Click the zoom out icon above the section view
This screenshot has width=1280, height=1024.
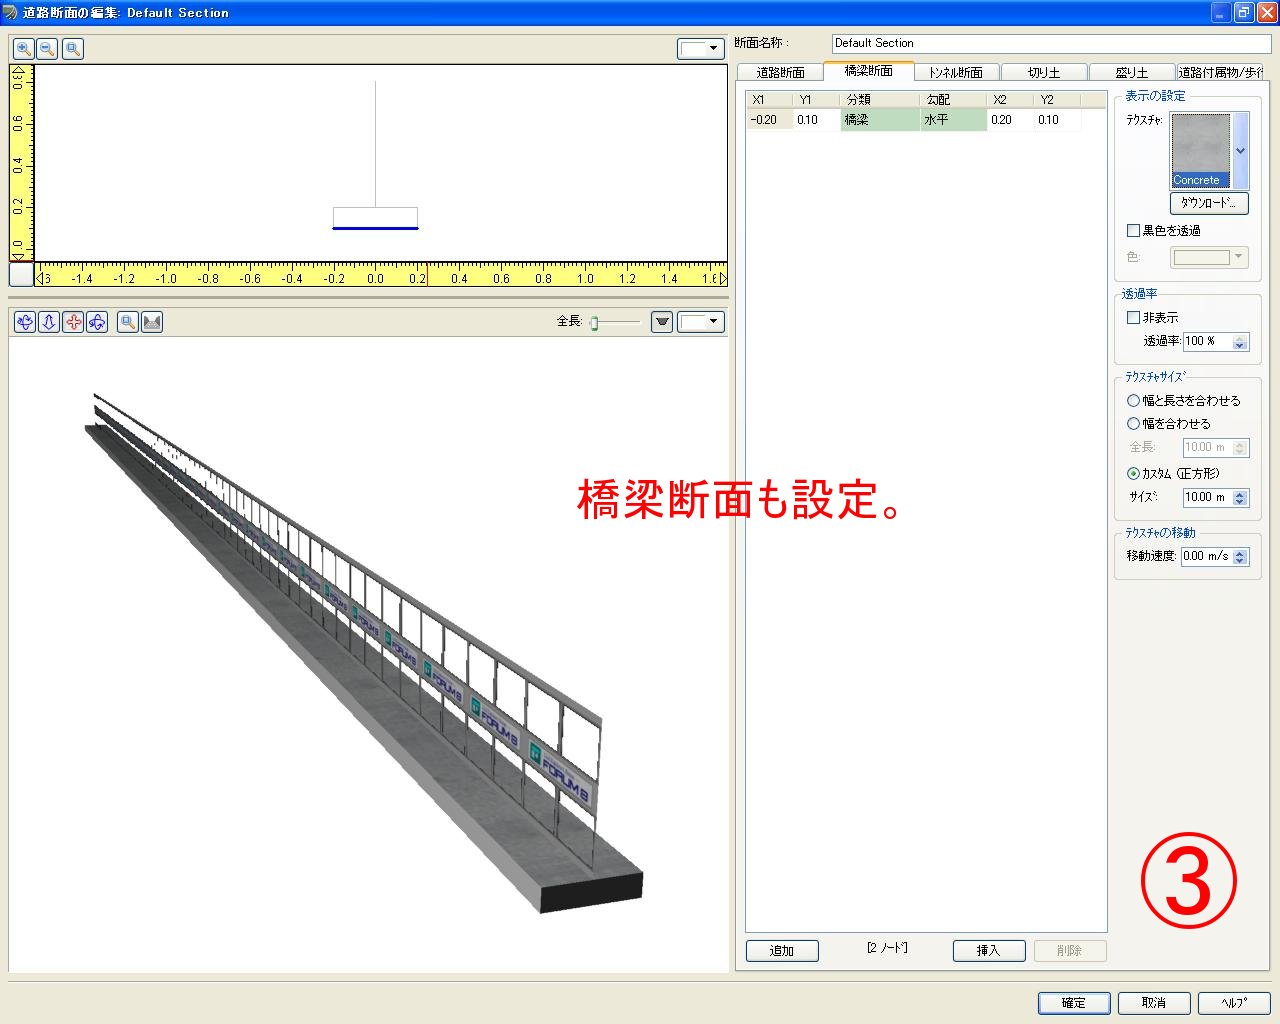(x=47, y=48)
